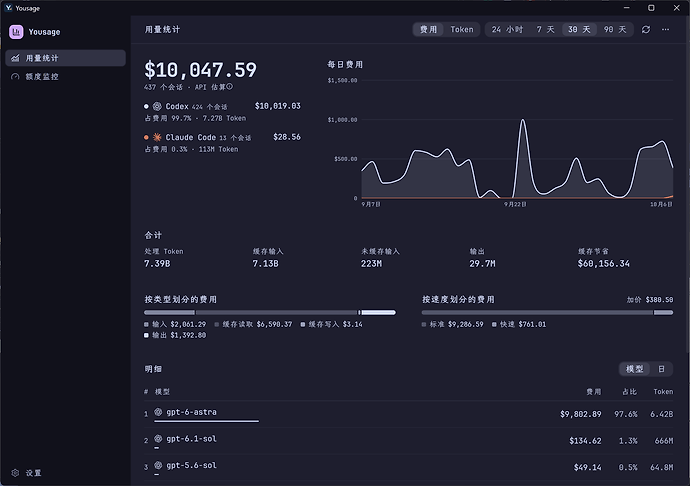Viewport: 690px width, 486px height.
Task: Click the 97.6% share cell
Action: pos(626,414)
